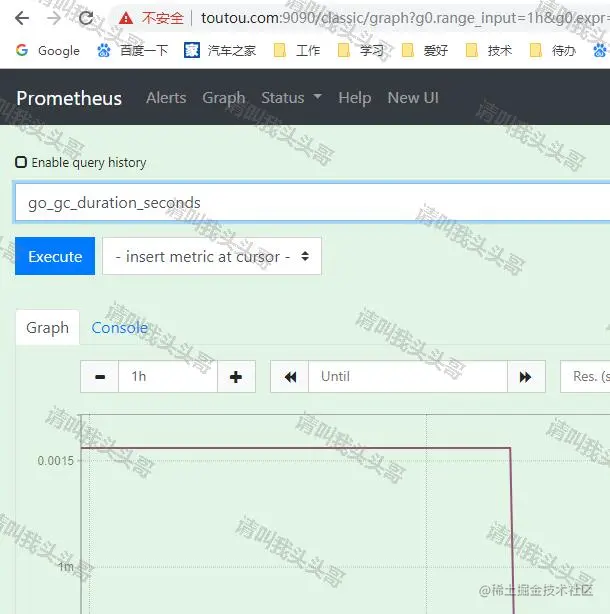
Task: Reload the page with the refresh icon
Action: (86, 18)
